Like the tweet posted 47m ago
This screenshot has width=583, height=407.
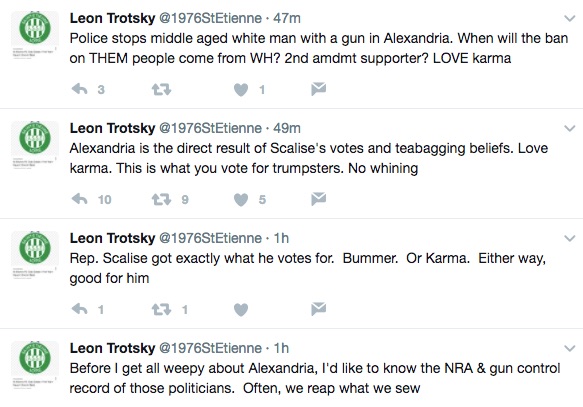point(241,90)
